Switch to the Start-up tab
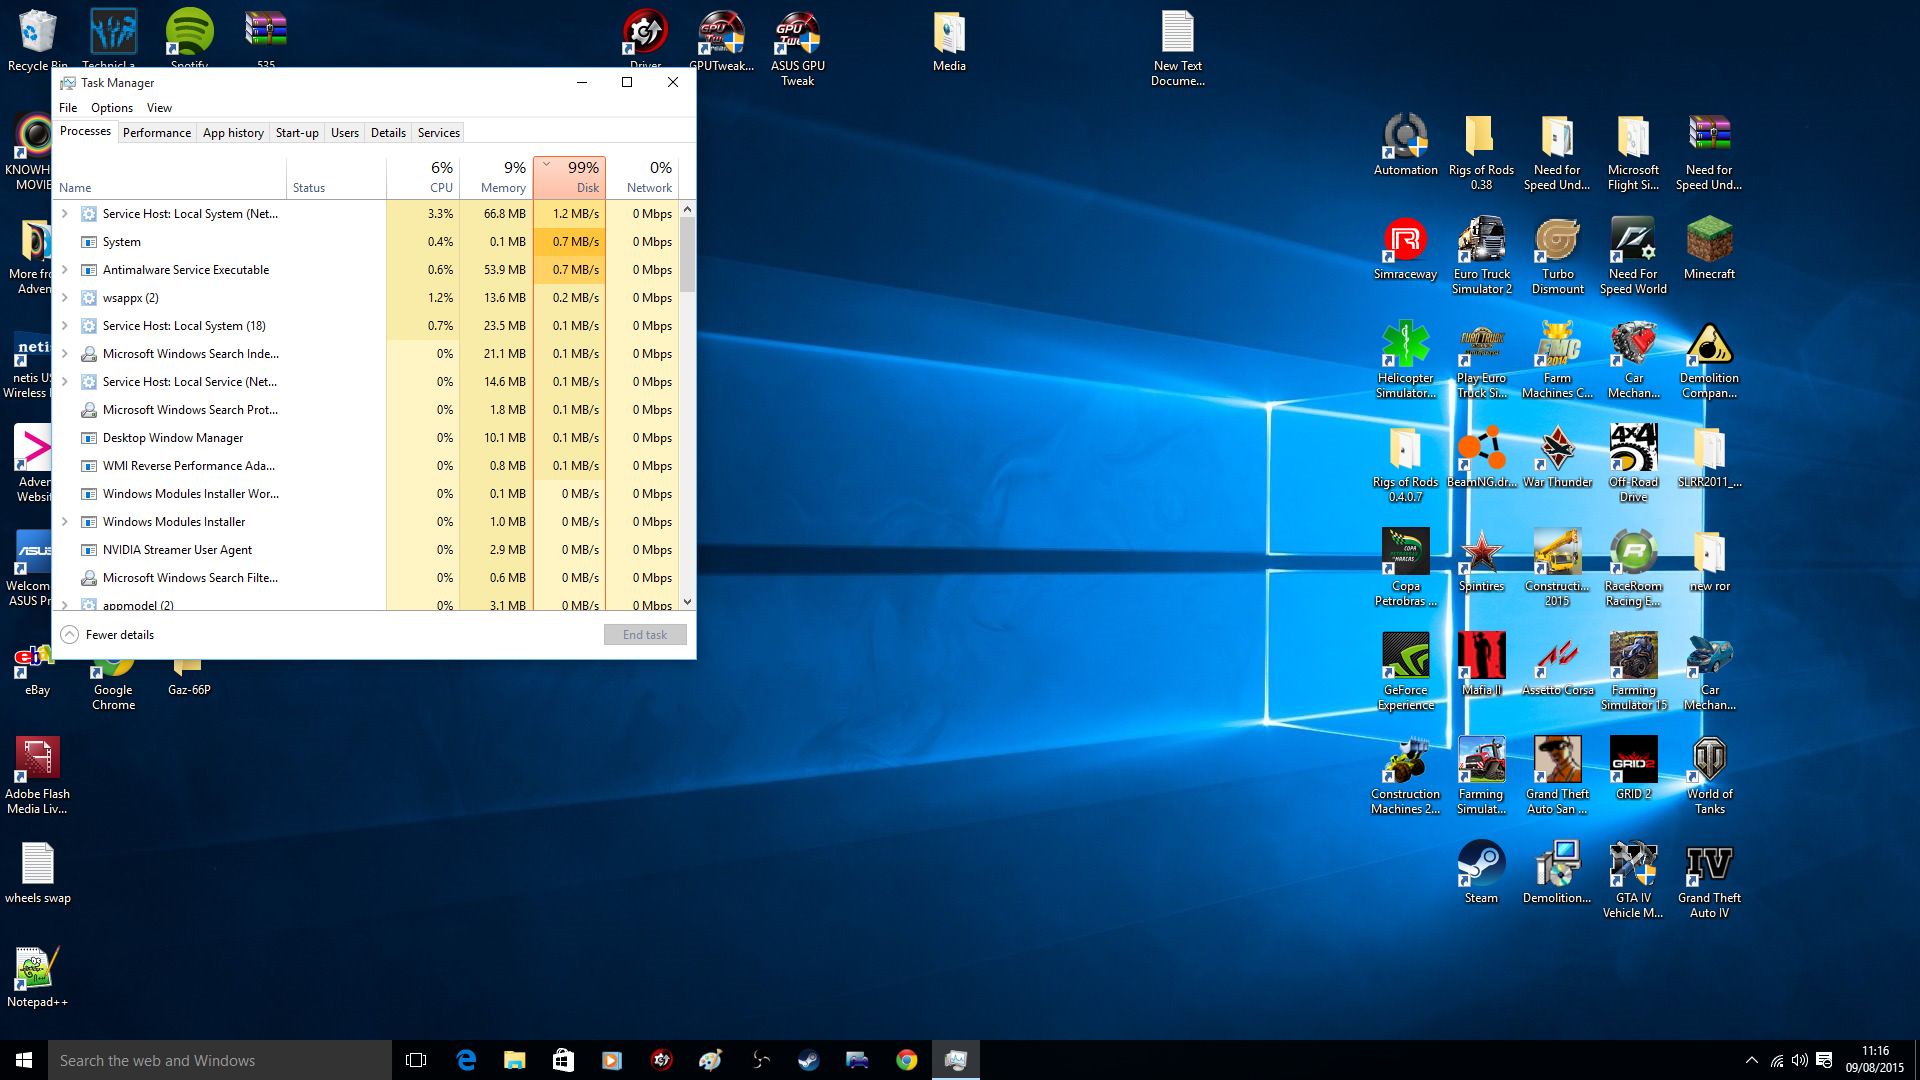The image size is (1920, 1080). click(297, 133)
